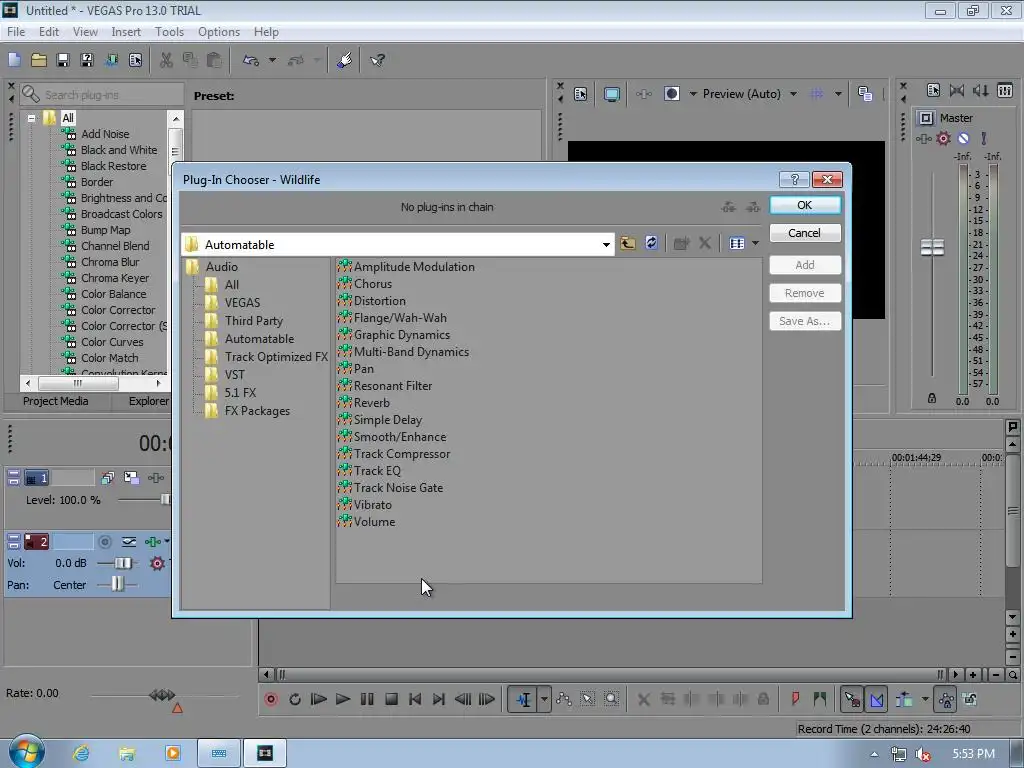Click the Master volume fader handle

932,248
